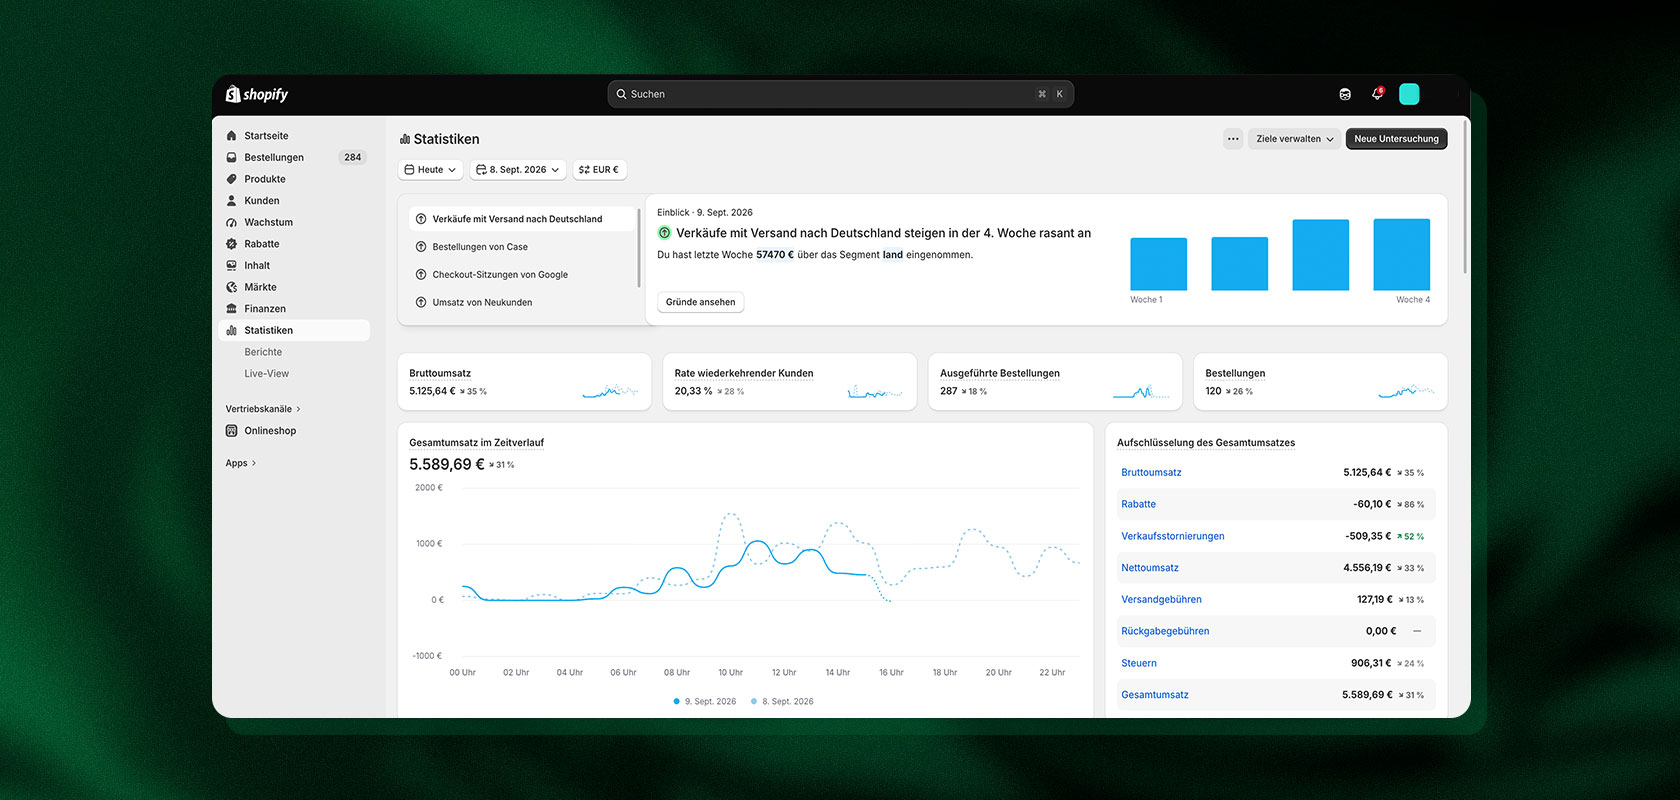Click the Statistiken bar chart sidebar icon

click(232, 331)
